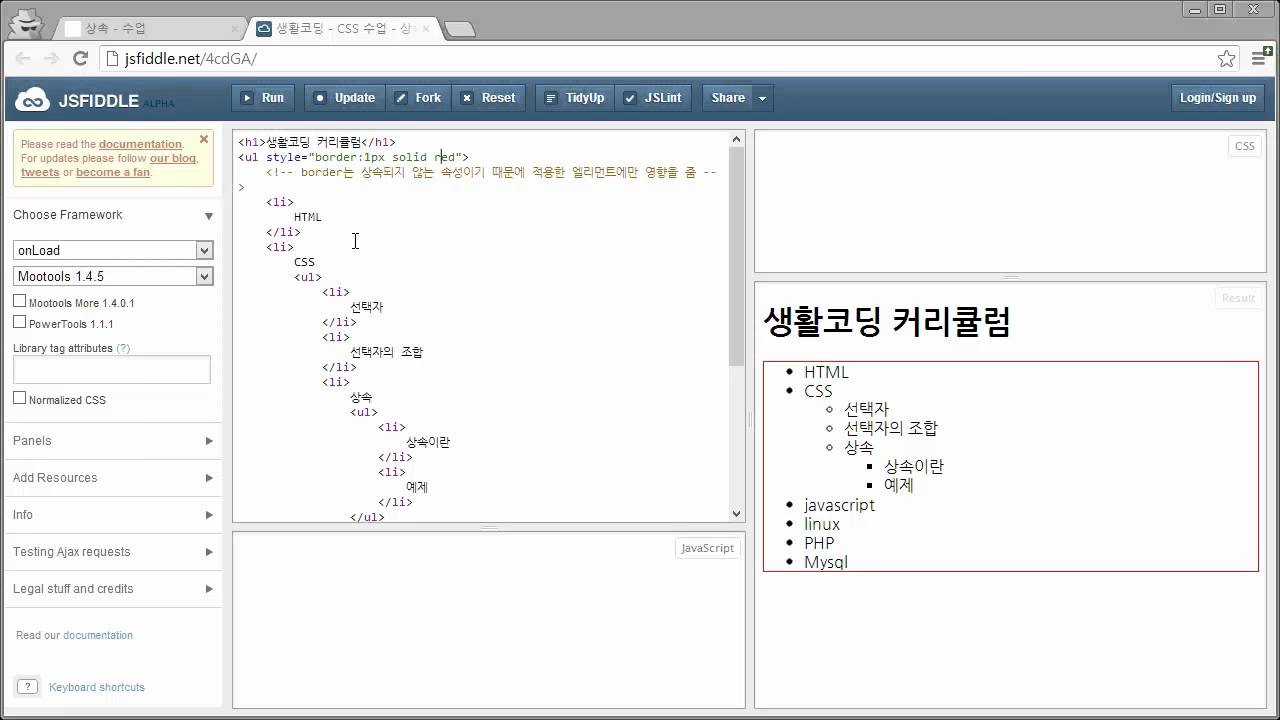Enable PowerTools 1.1.1 checkbox
The height and width of the screenshot is (720, 1280).
click(x=19, y=322)
